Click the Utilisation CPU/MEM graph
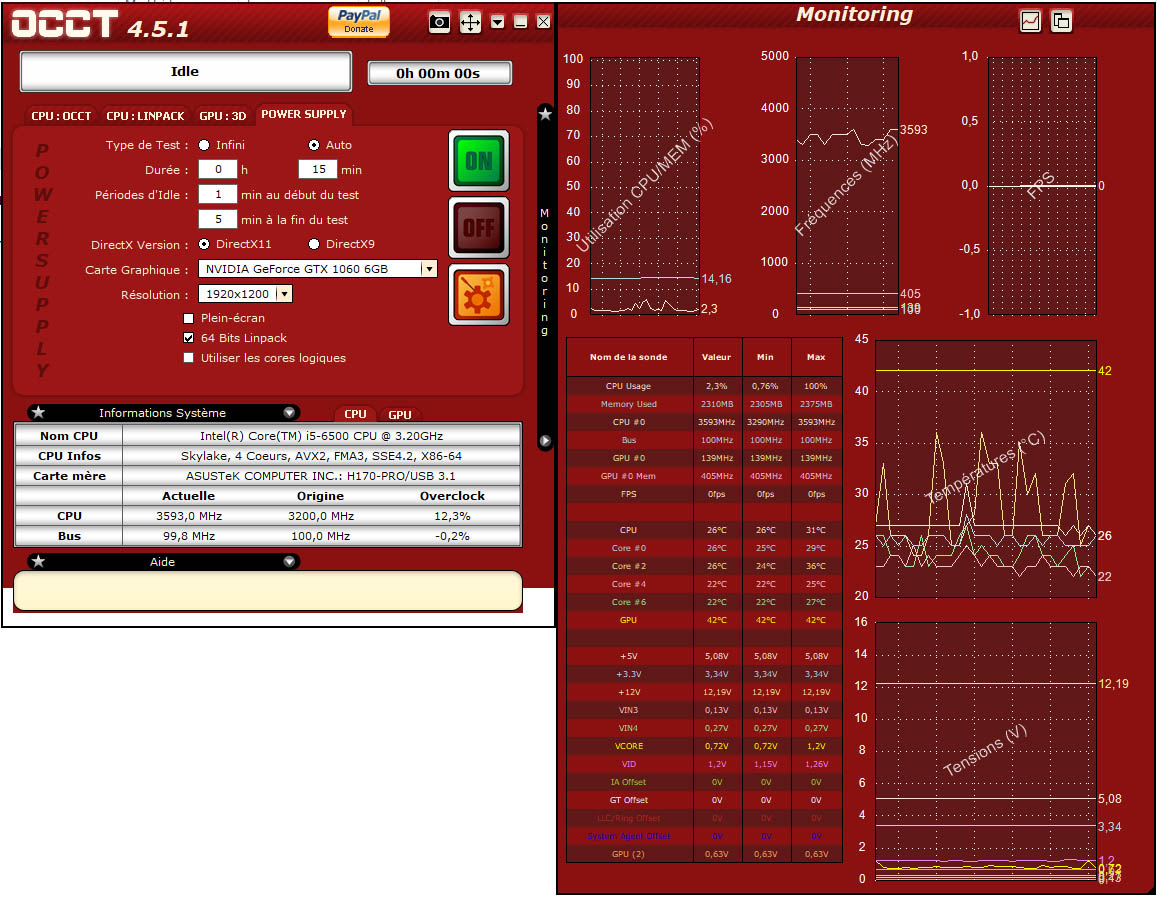The image size is (1157, 897). pyautogui.click(x=645, y=186)
